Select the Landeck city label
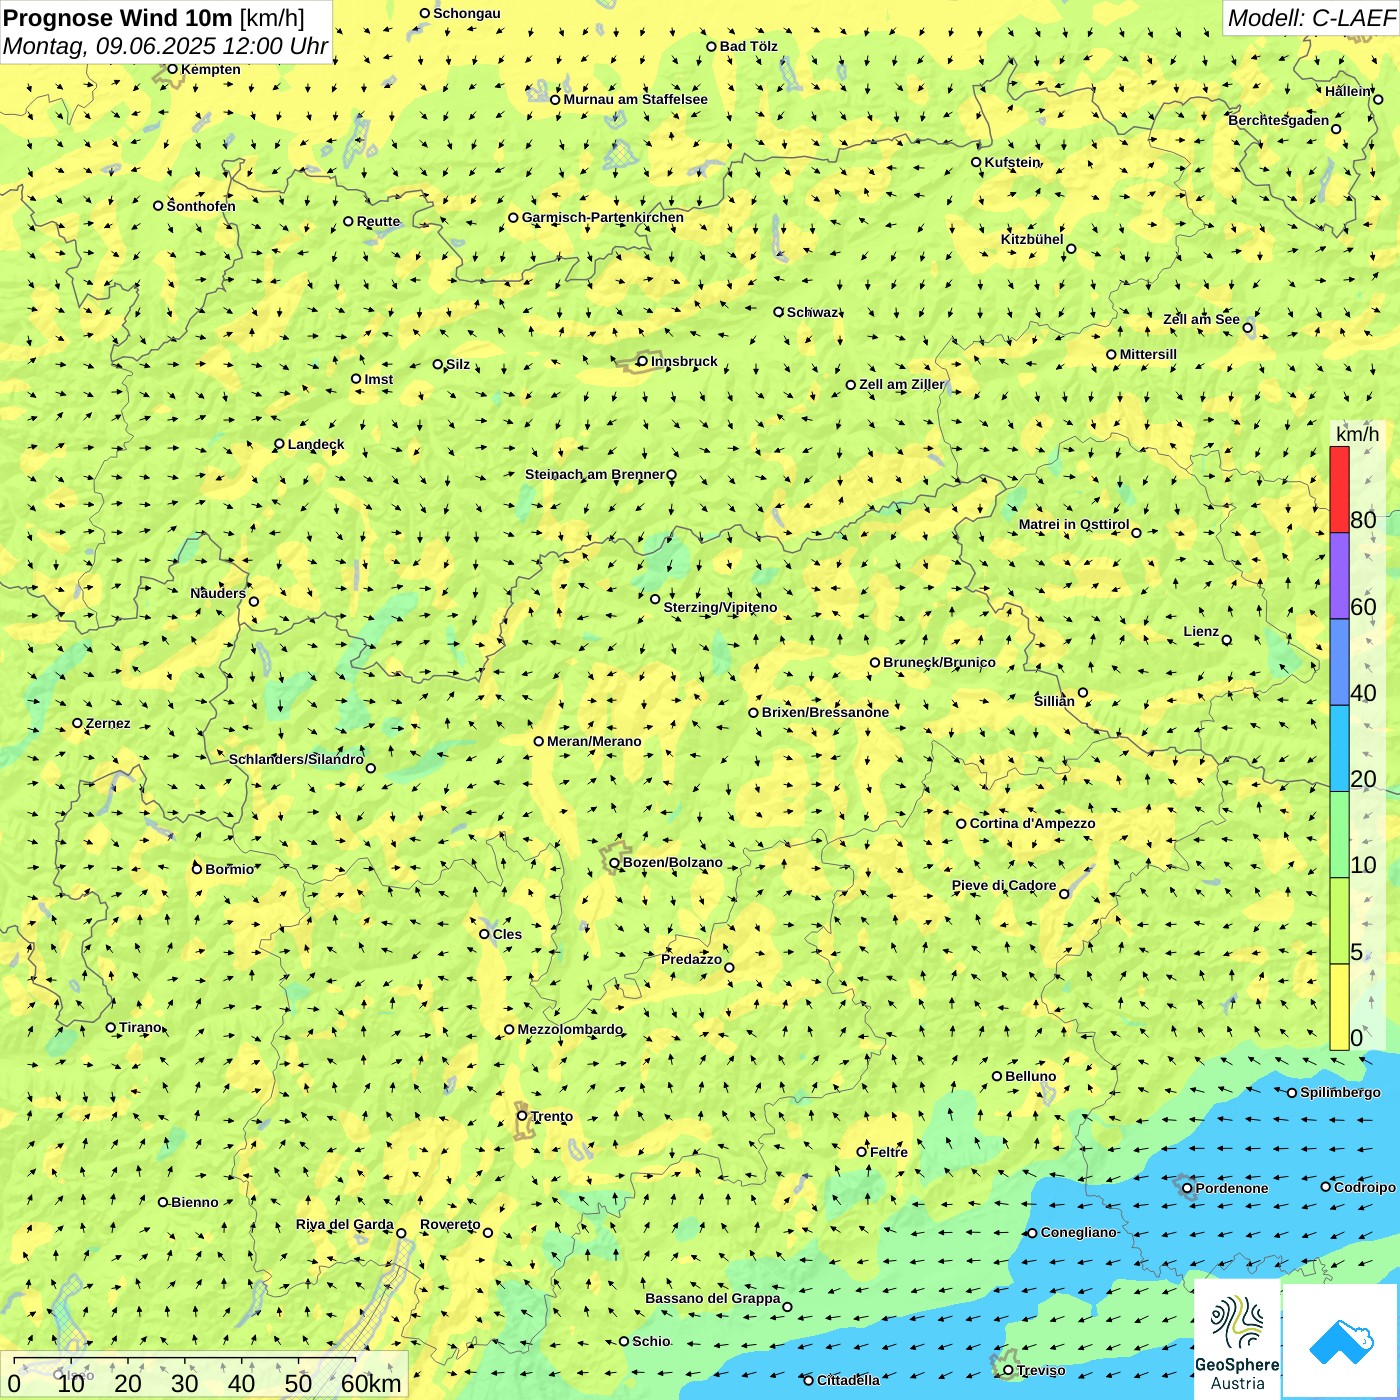This screenshot has height=1400, width=1400. point(316,444)
